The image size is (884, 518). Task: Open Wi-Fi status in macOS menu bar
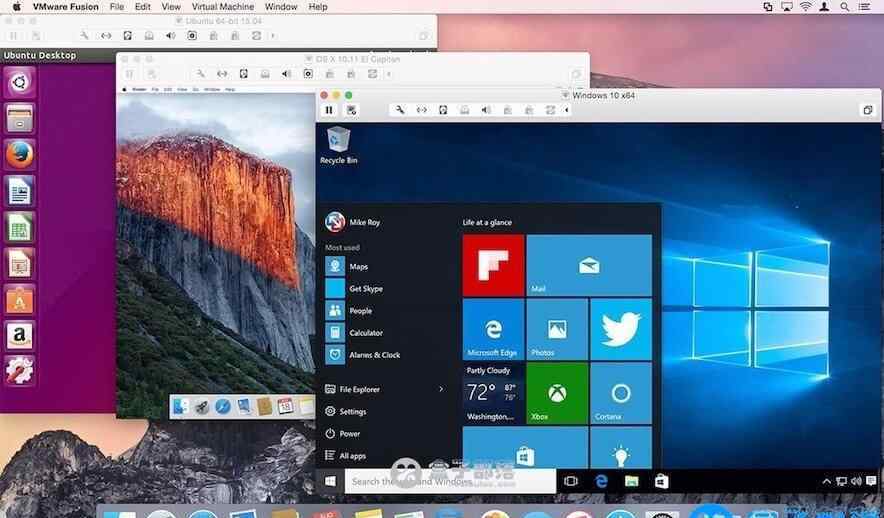point(806,7)
